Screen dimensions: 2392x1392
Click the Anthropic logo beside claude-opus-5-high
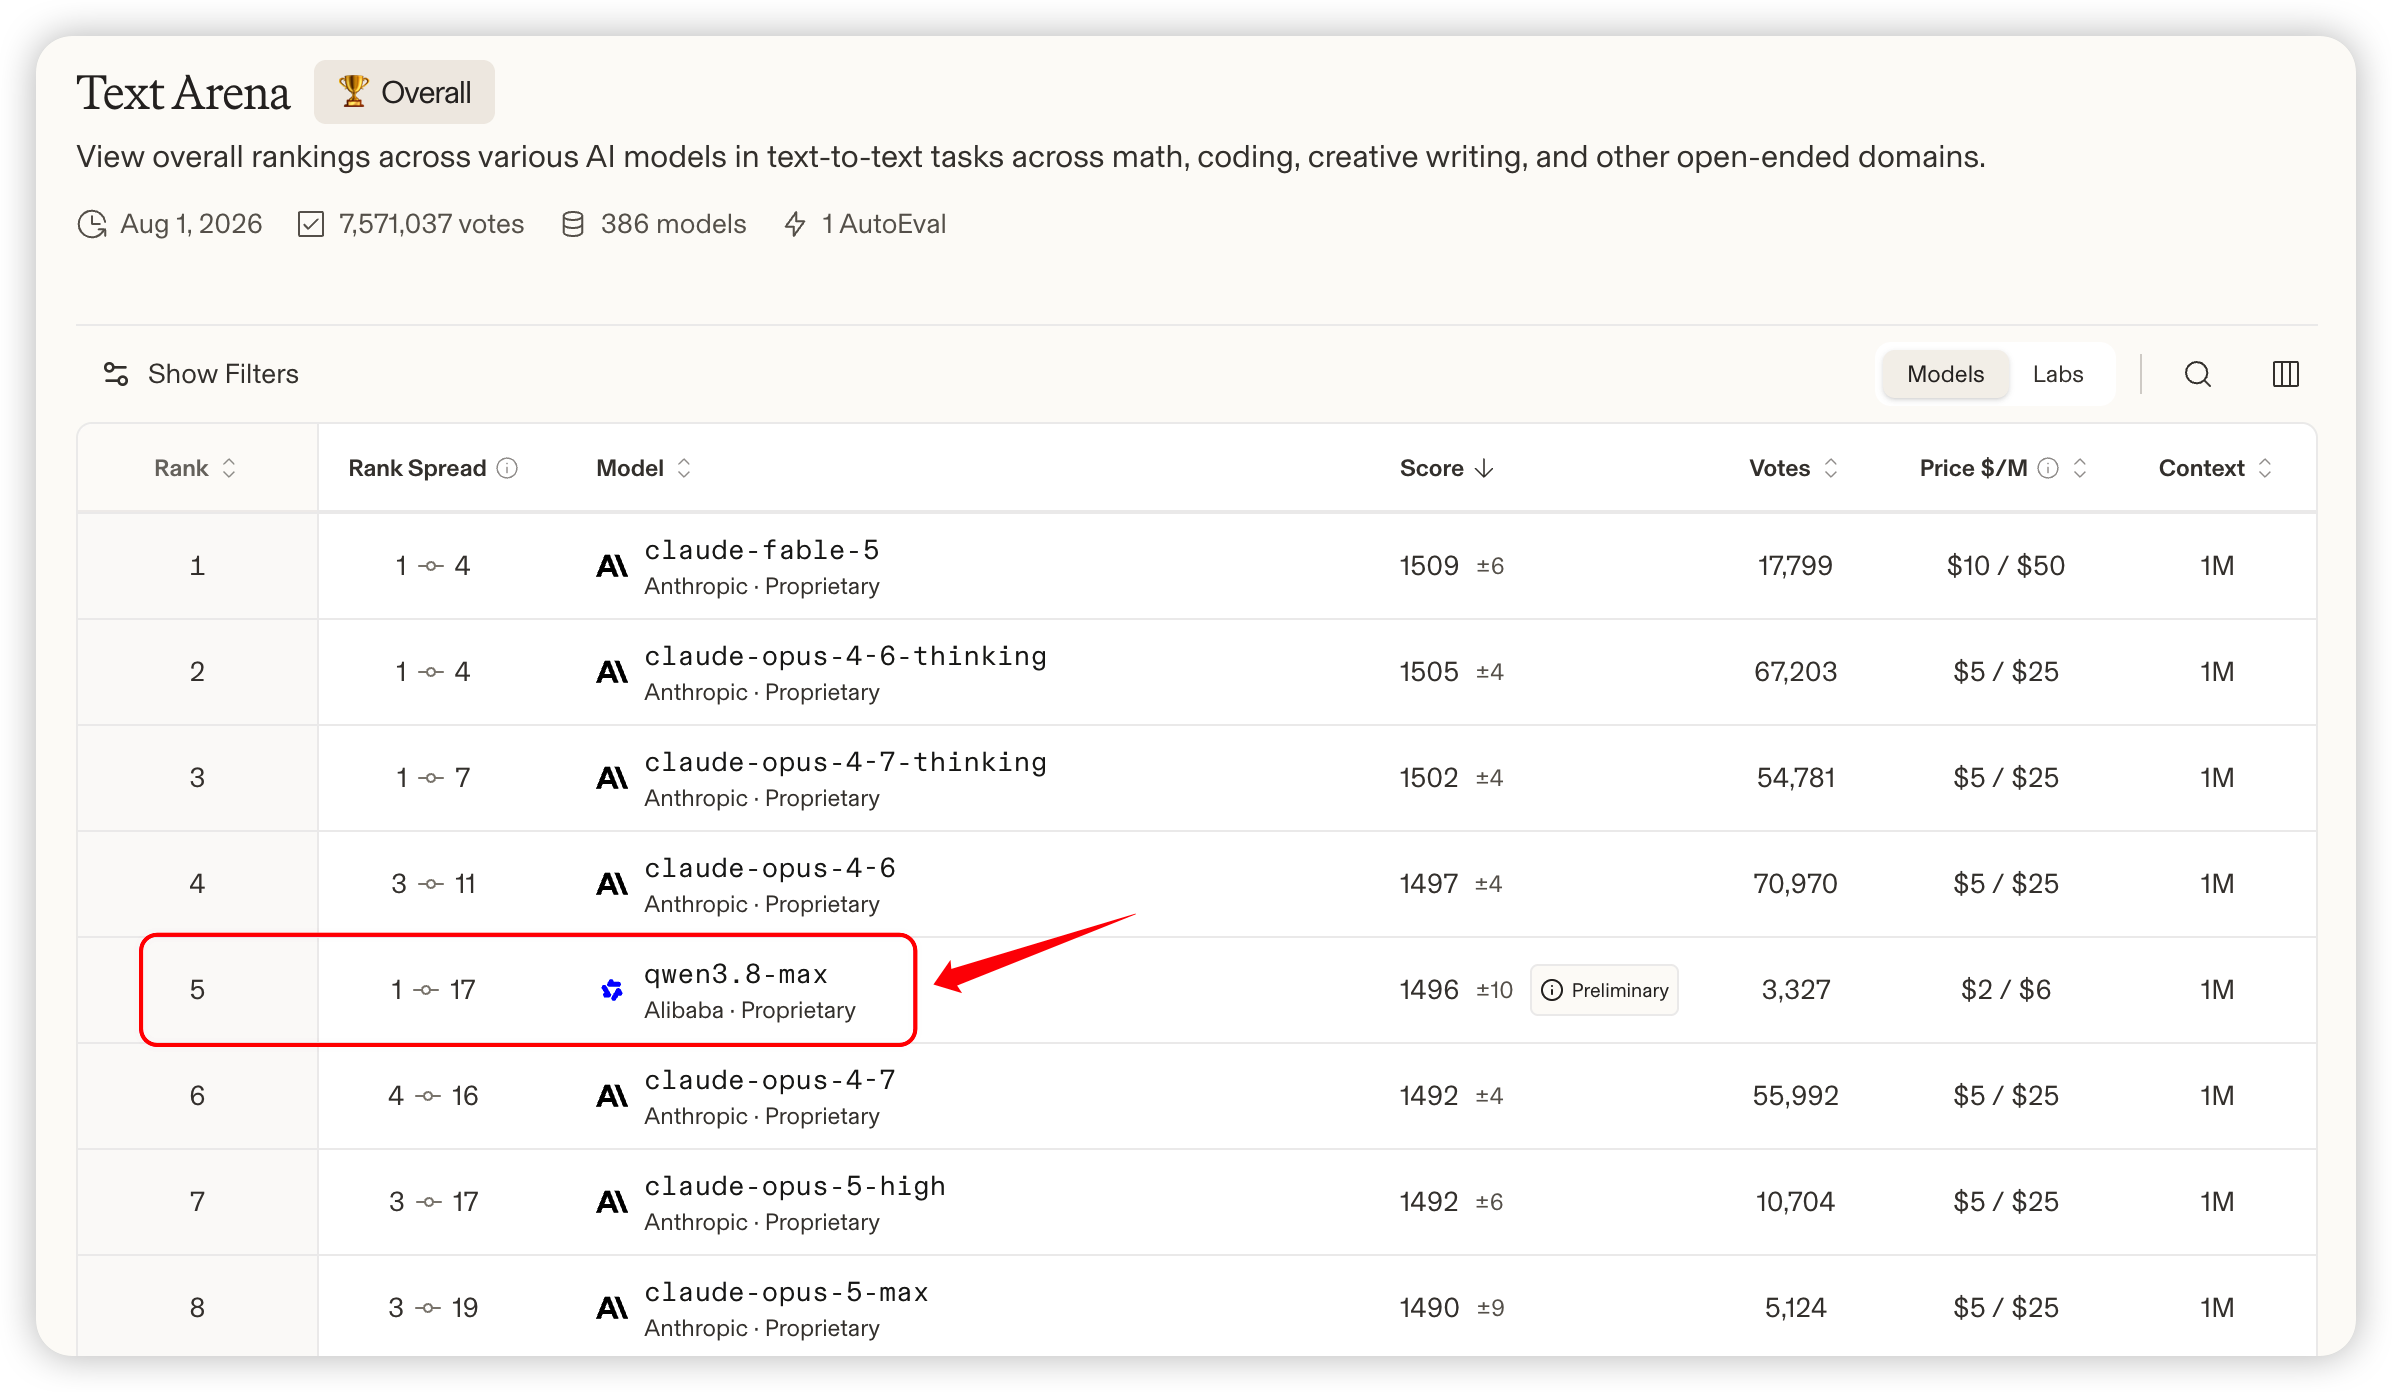[x=612, y=1203]
